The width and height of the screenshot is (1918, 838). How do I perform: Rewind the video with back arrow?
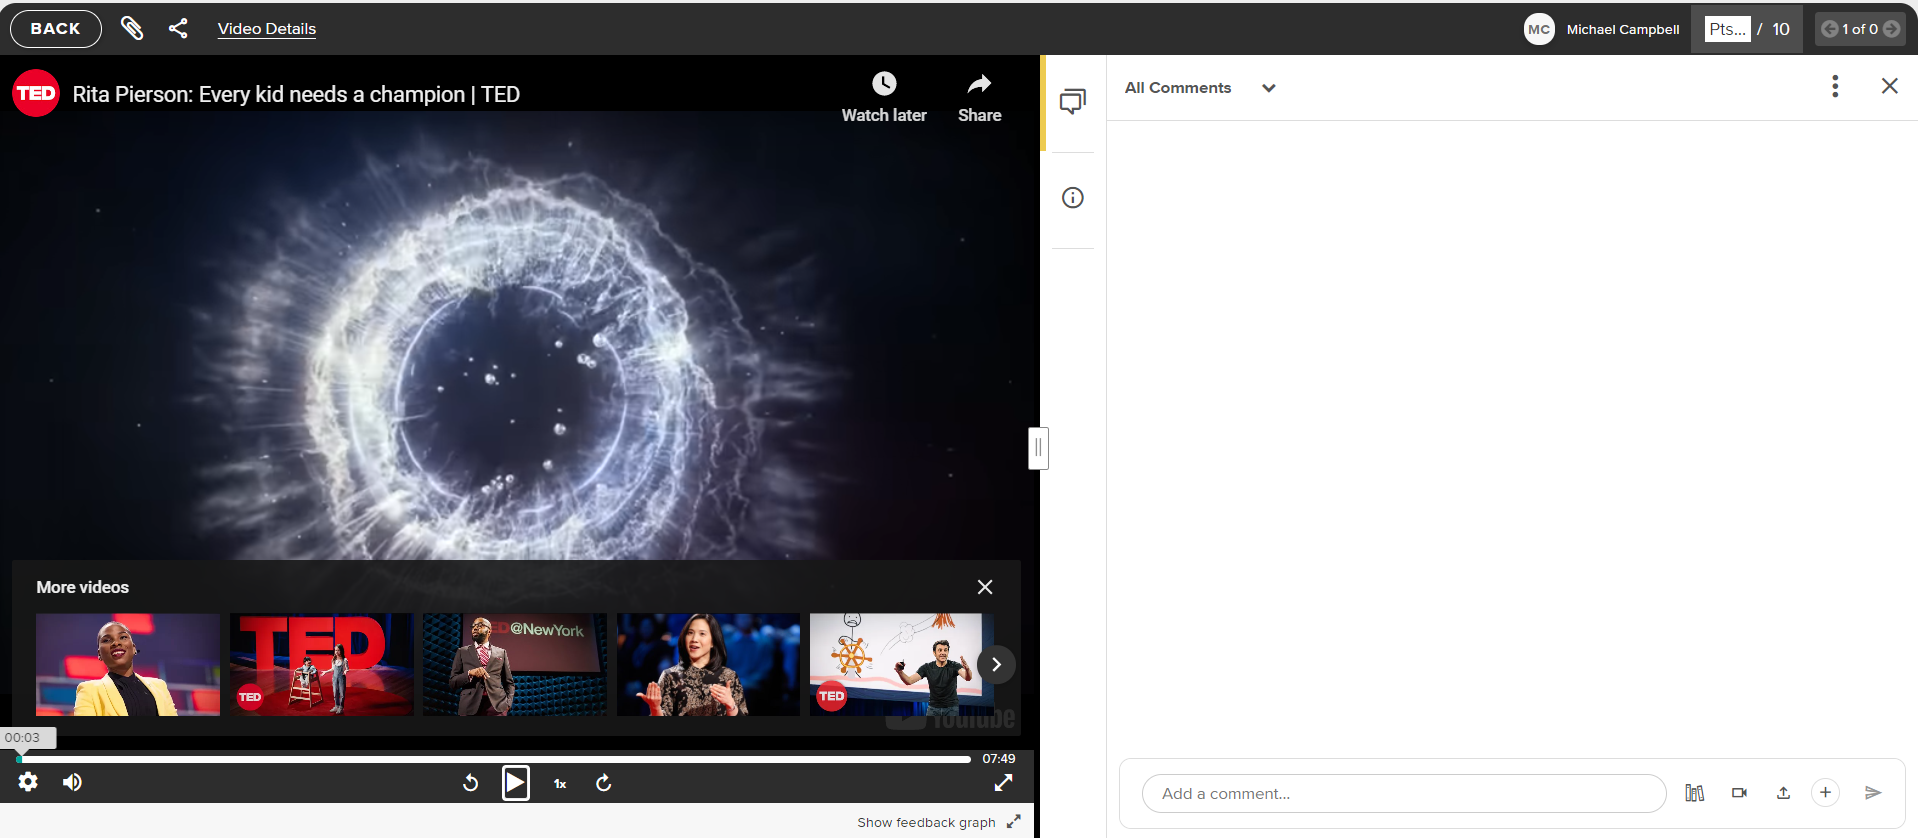471,783
